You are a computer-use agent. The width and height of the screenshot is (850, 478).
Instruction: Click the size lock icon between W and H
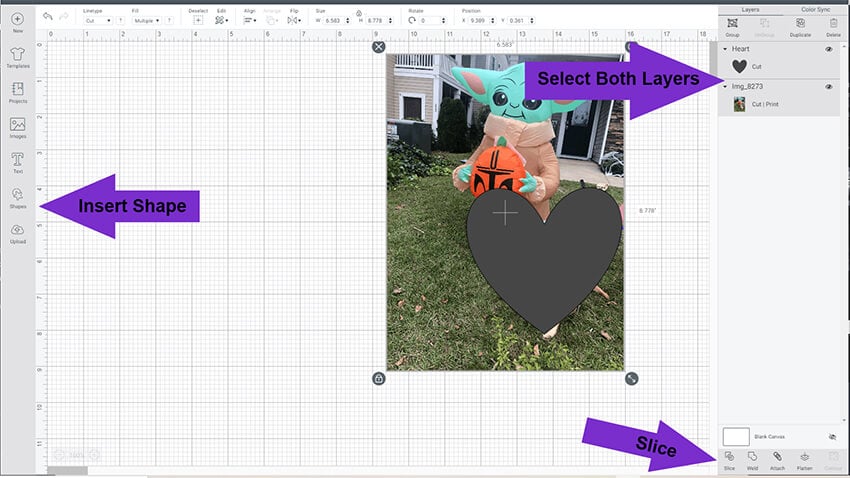[359, 13]
